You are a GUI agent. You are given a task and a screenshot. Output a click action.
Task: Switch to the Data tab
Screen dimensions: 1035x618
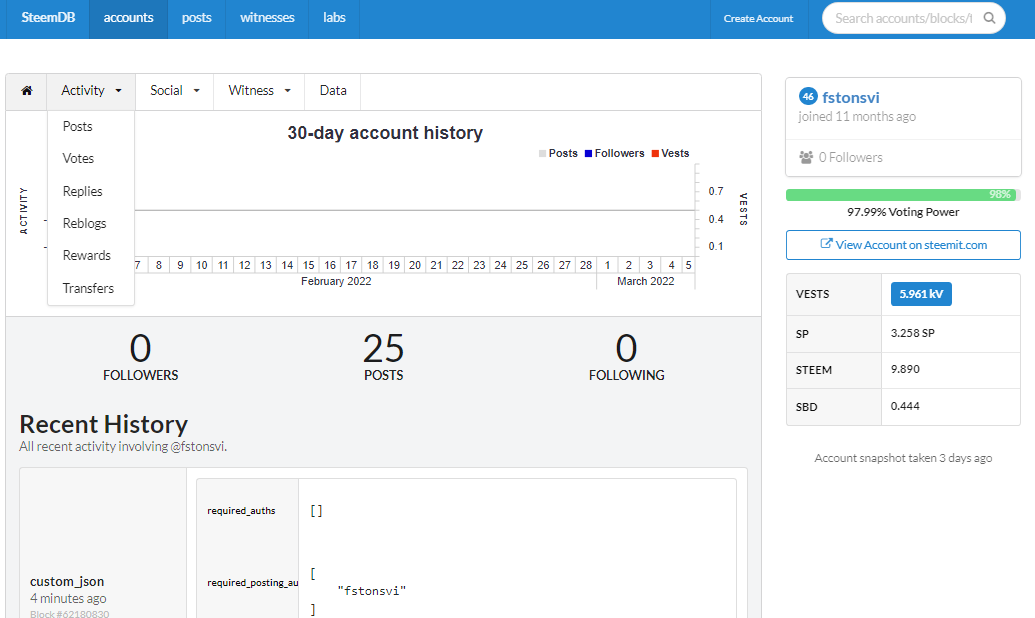click(333, 91)
